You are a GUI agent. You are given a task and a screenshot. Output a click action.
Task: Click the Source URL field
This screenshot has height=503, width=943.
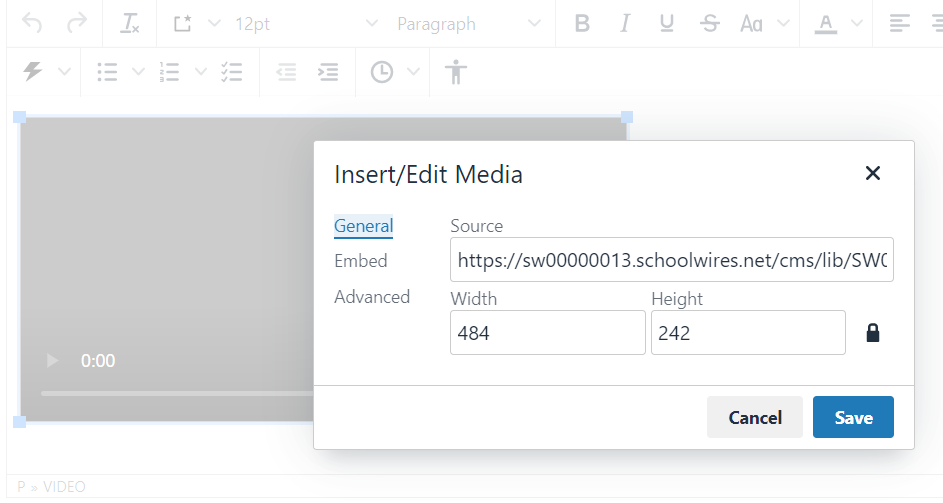672,260
